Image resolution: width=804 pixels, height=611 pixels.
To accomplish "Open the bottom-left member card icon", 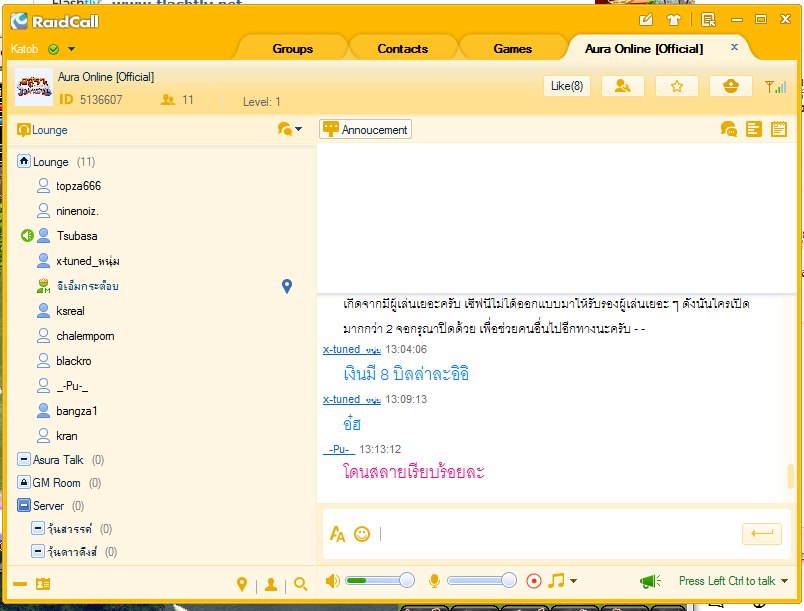I will (43, 584).
